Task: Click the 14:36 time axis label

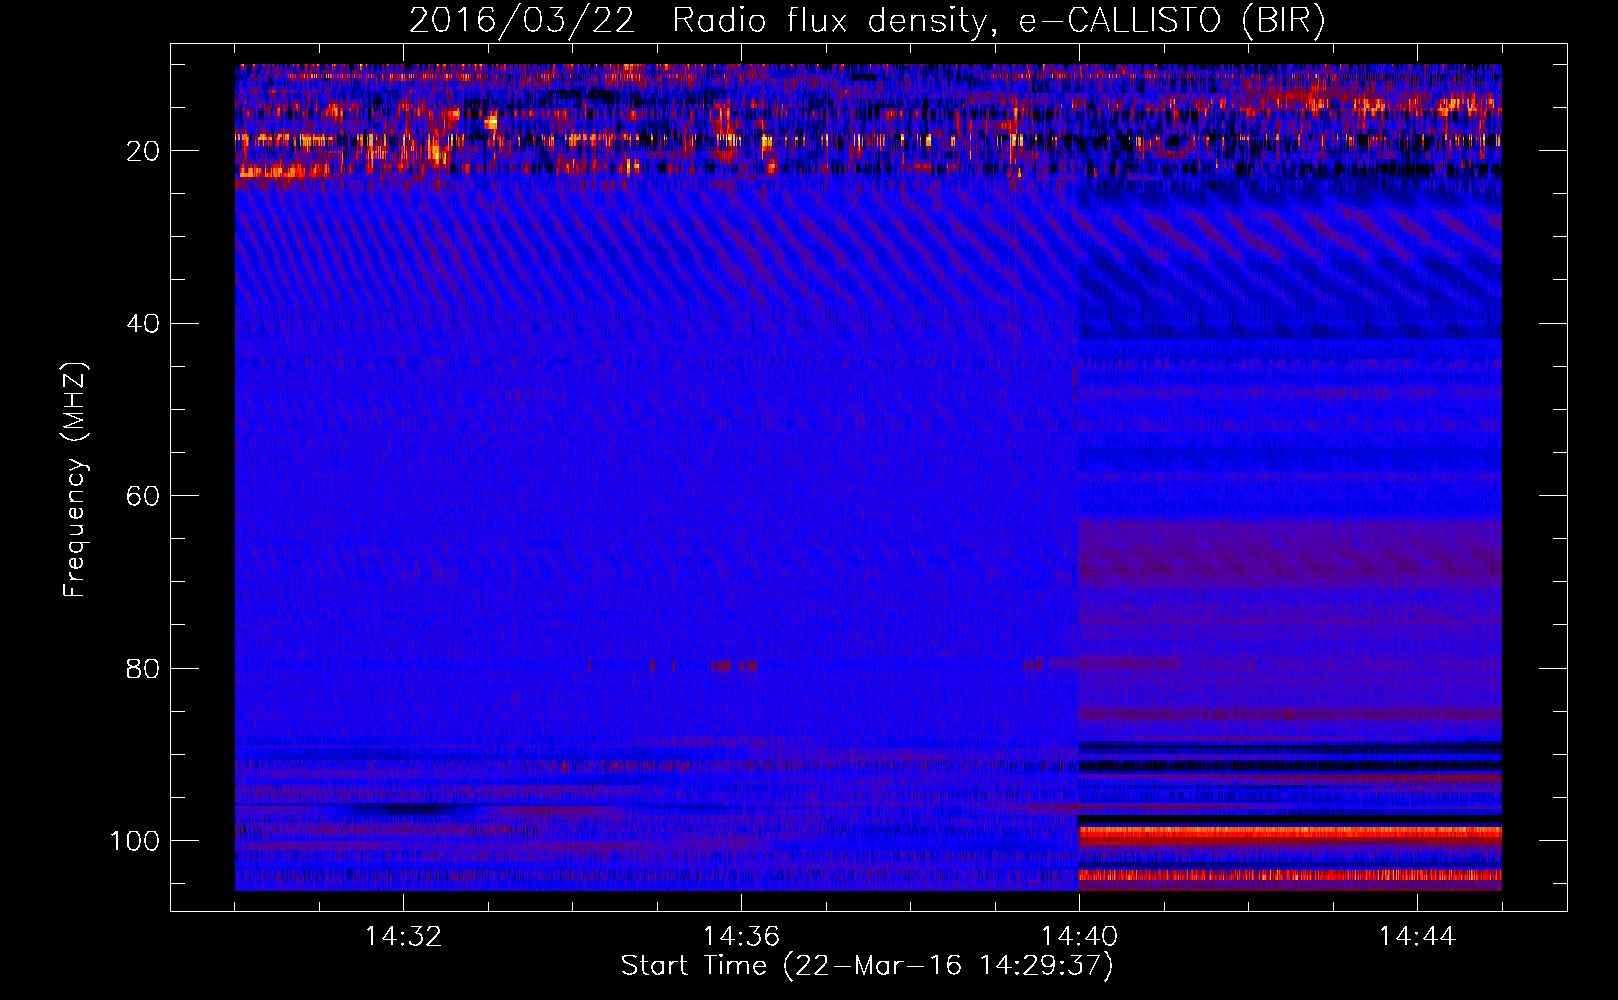Action: (741, 937)
